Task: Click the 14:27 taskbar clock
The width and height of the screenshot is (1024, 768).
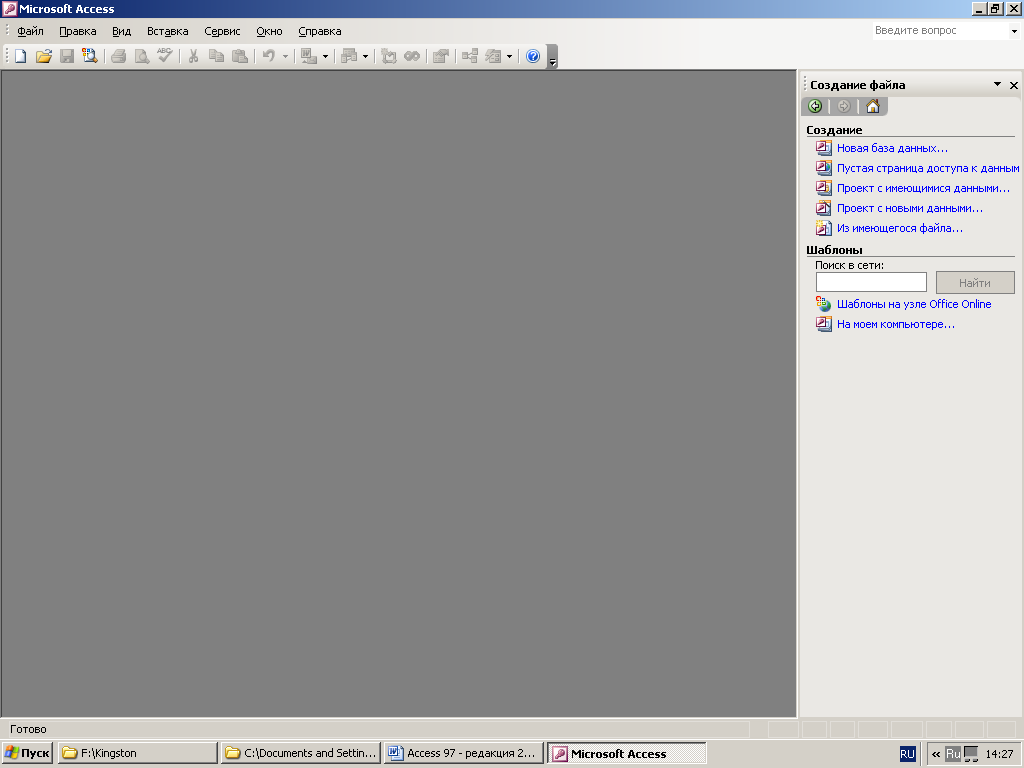Action: coord(999,754)
